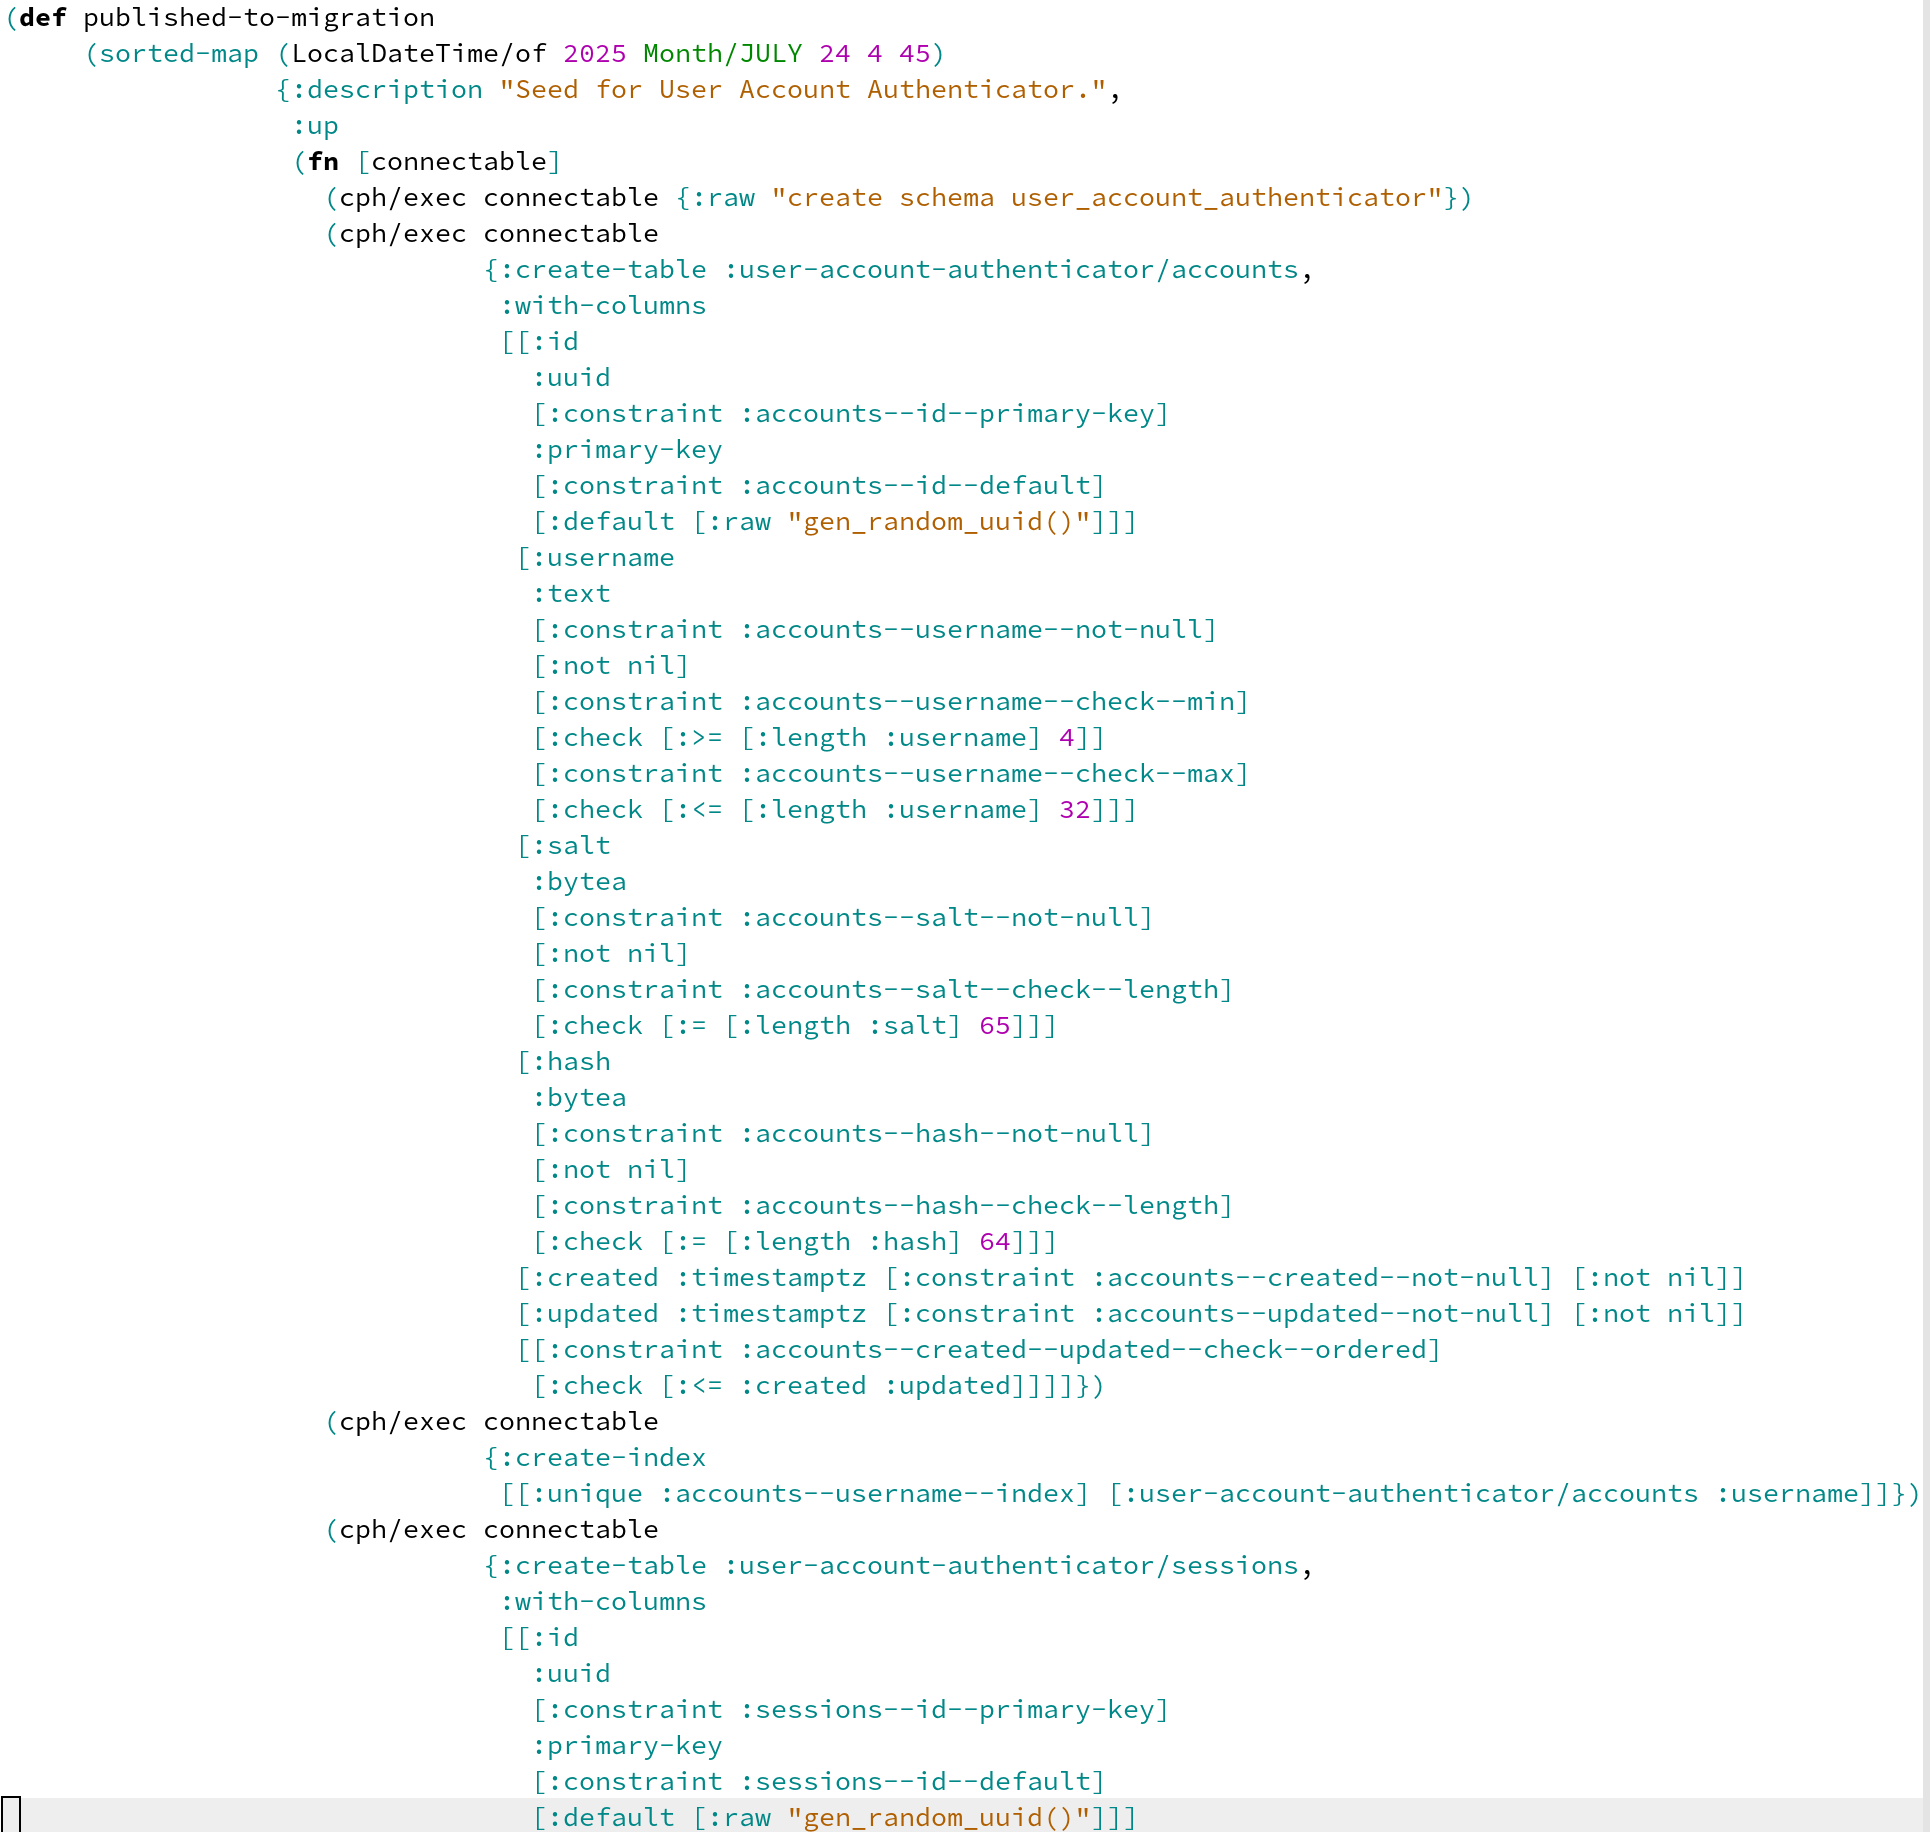Click the highlighted current line with gen_random_uuid()

click(x=960, y=1816)
